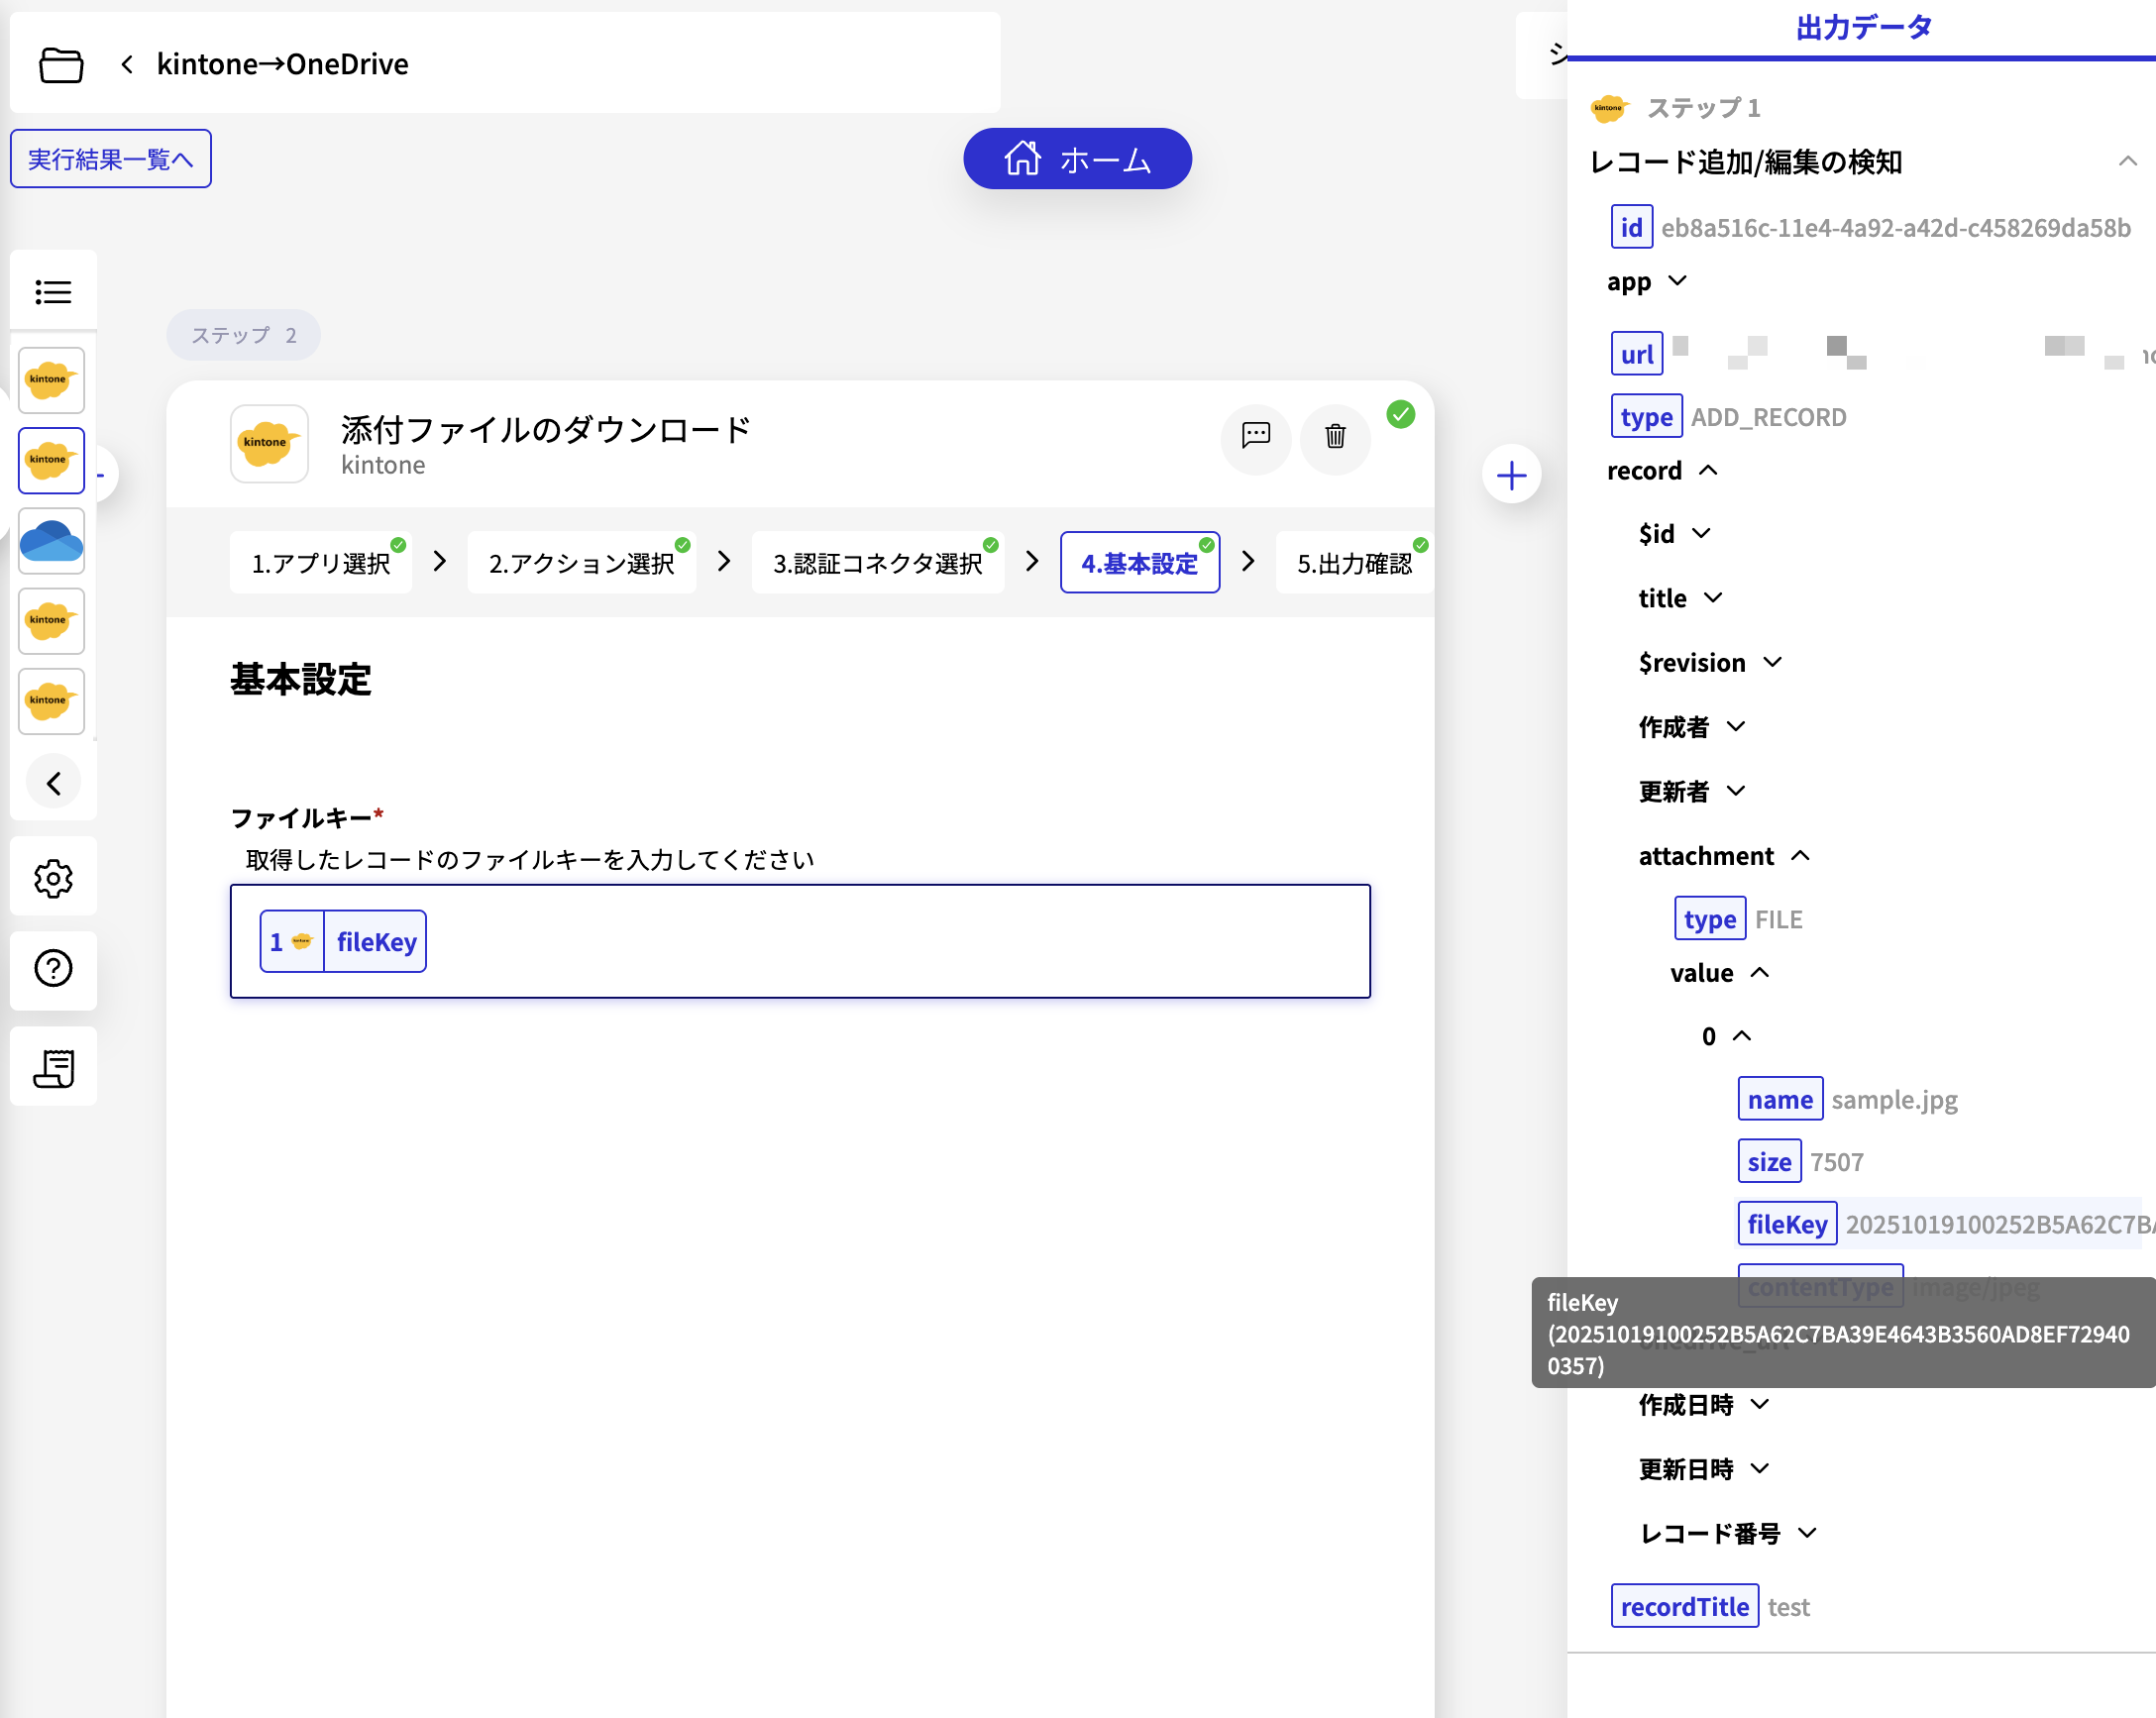Open the 1.アプリ選択 tab
This screenshot has height=1718, width=2156.
click(x=320, y=562)
